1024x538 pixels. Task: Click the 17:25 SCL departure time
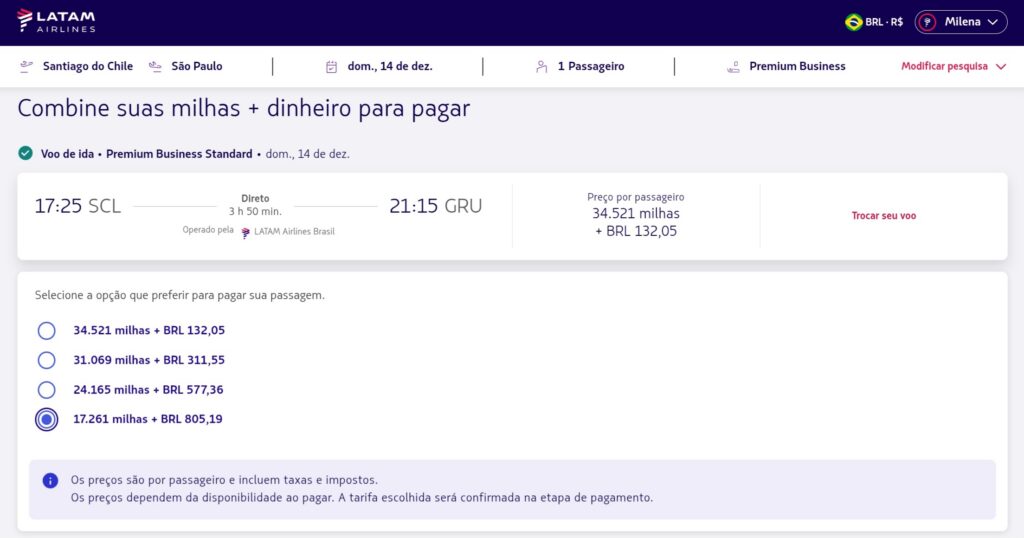click(78, 206)
